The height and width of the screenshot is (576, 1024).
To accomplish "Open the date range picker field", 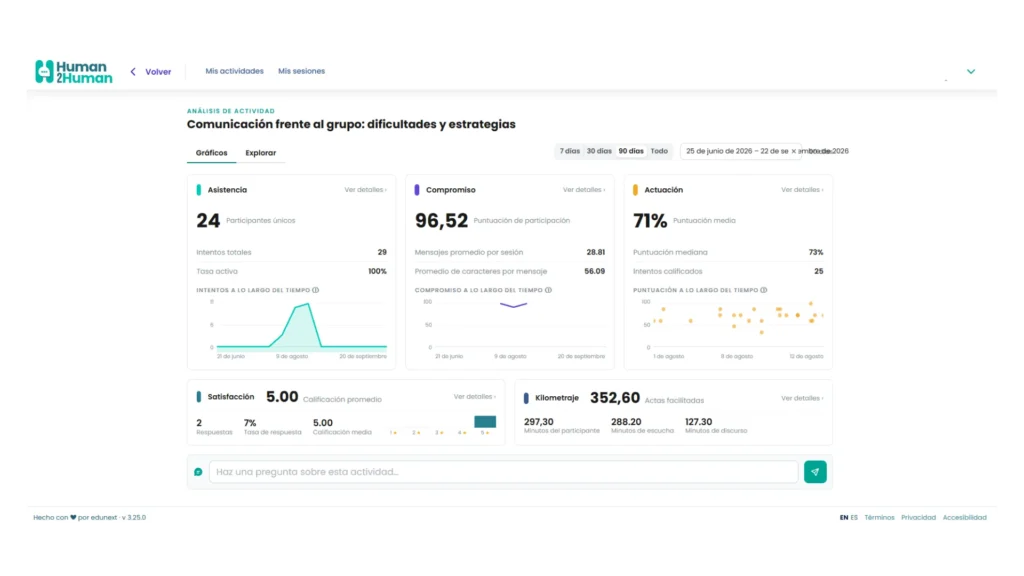I will 741,151.
